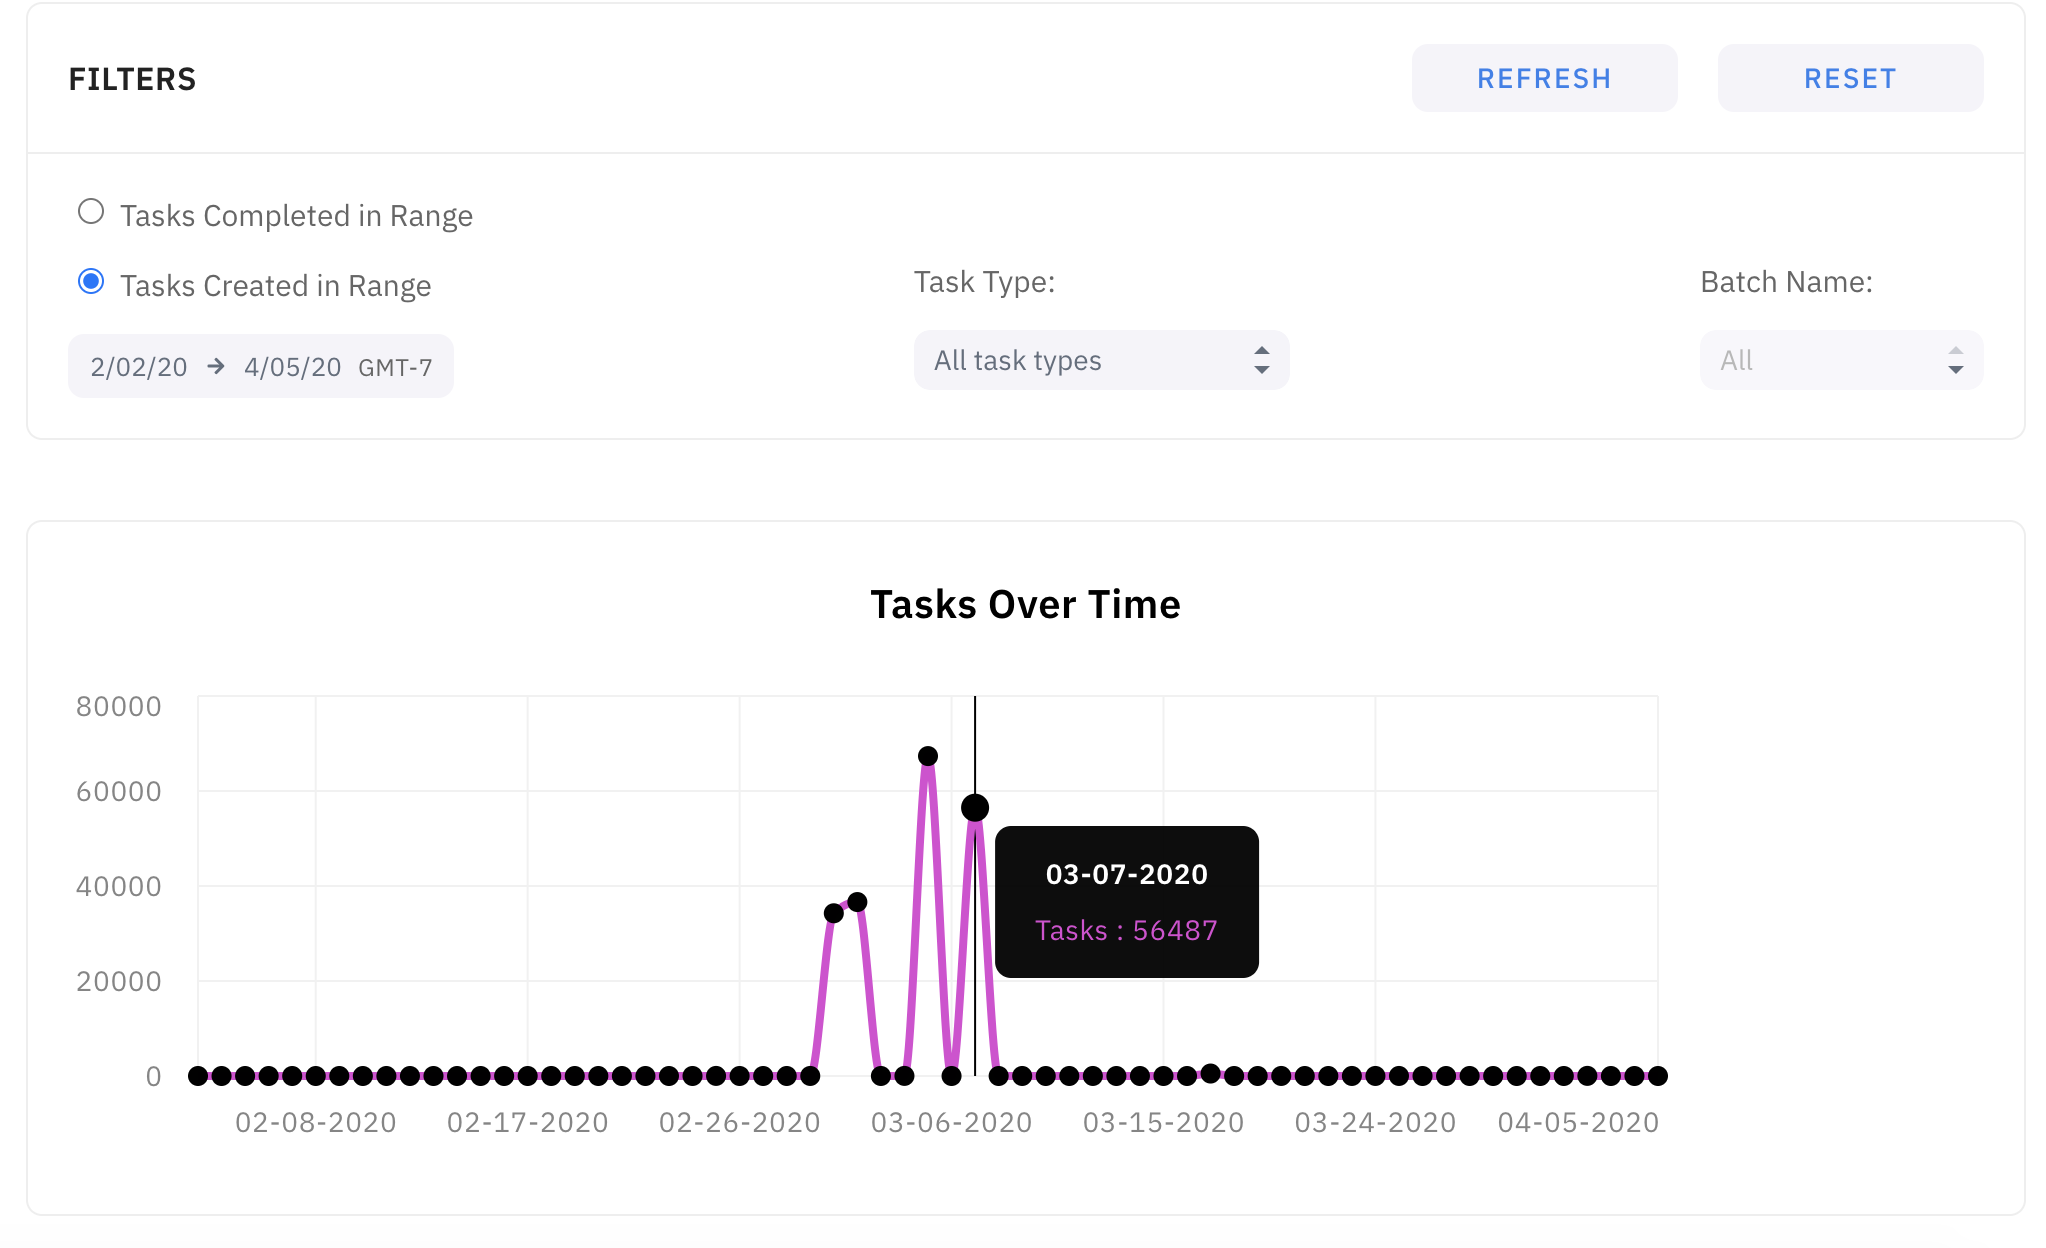Click the last chart data point
The image size is (2046, 1248).
[x=1658, y=1076]
